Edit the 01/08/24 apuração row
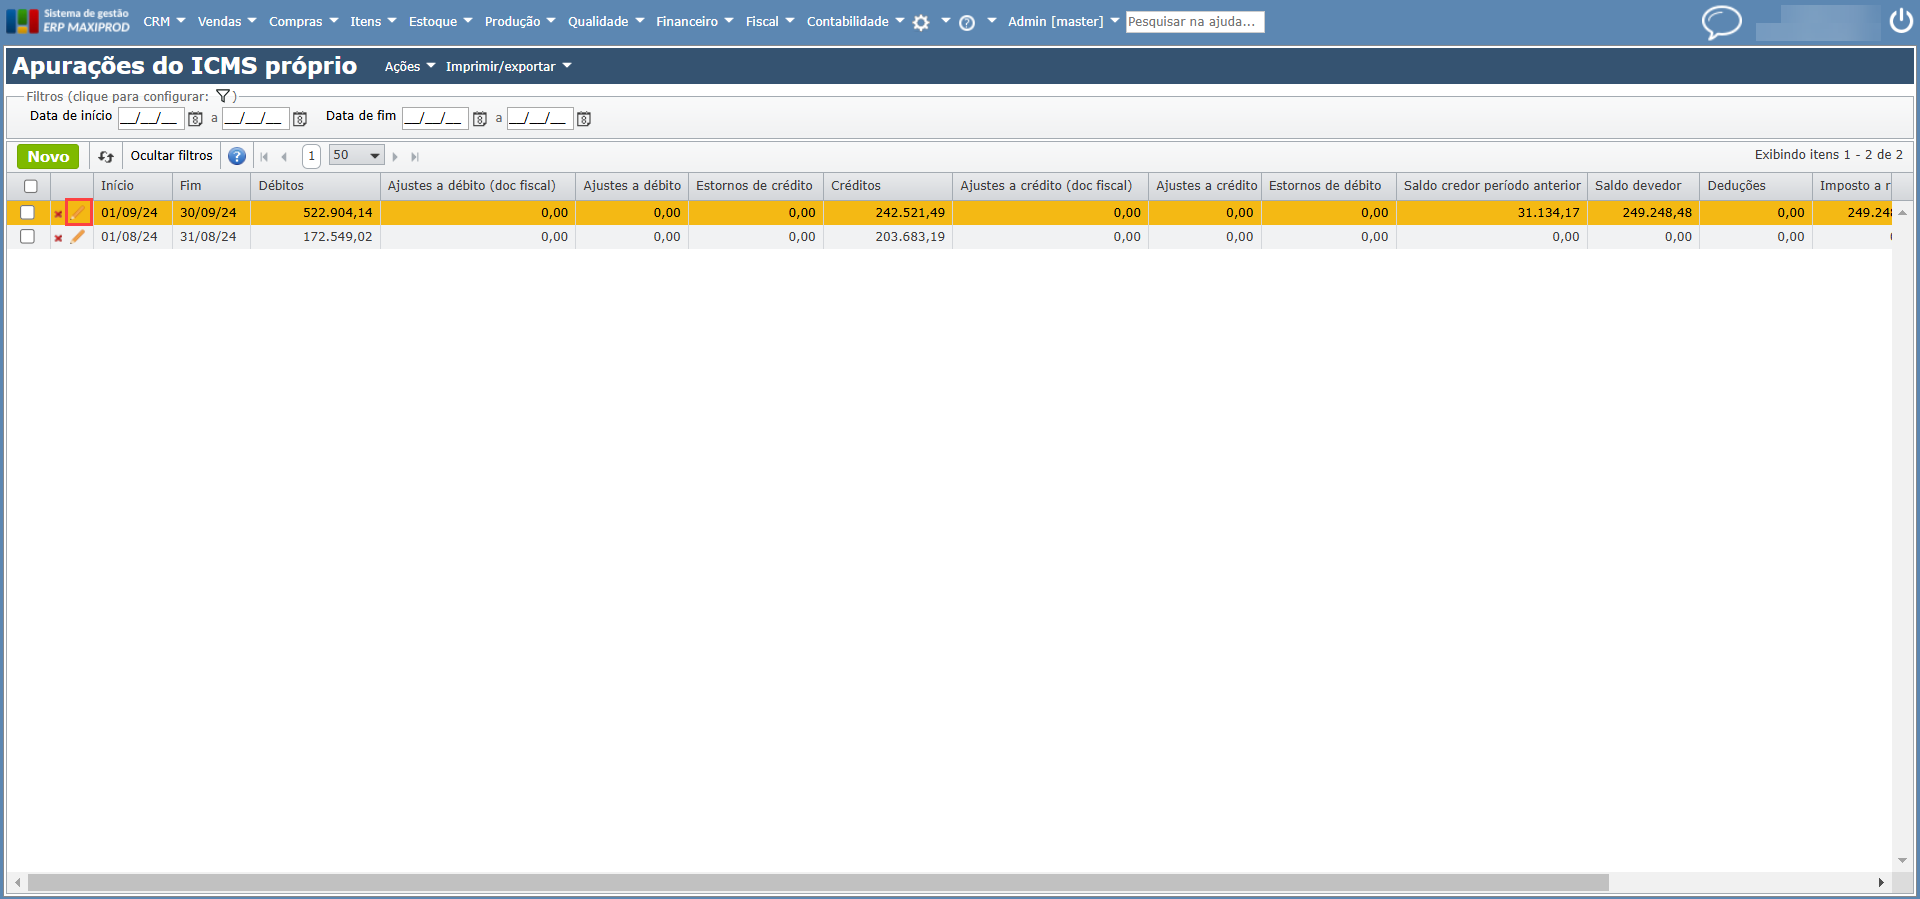Viewport: 1920px width, 899px height. [x=78, y=237]
